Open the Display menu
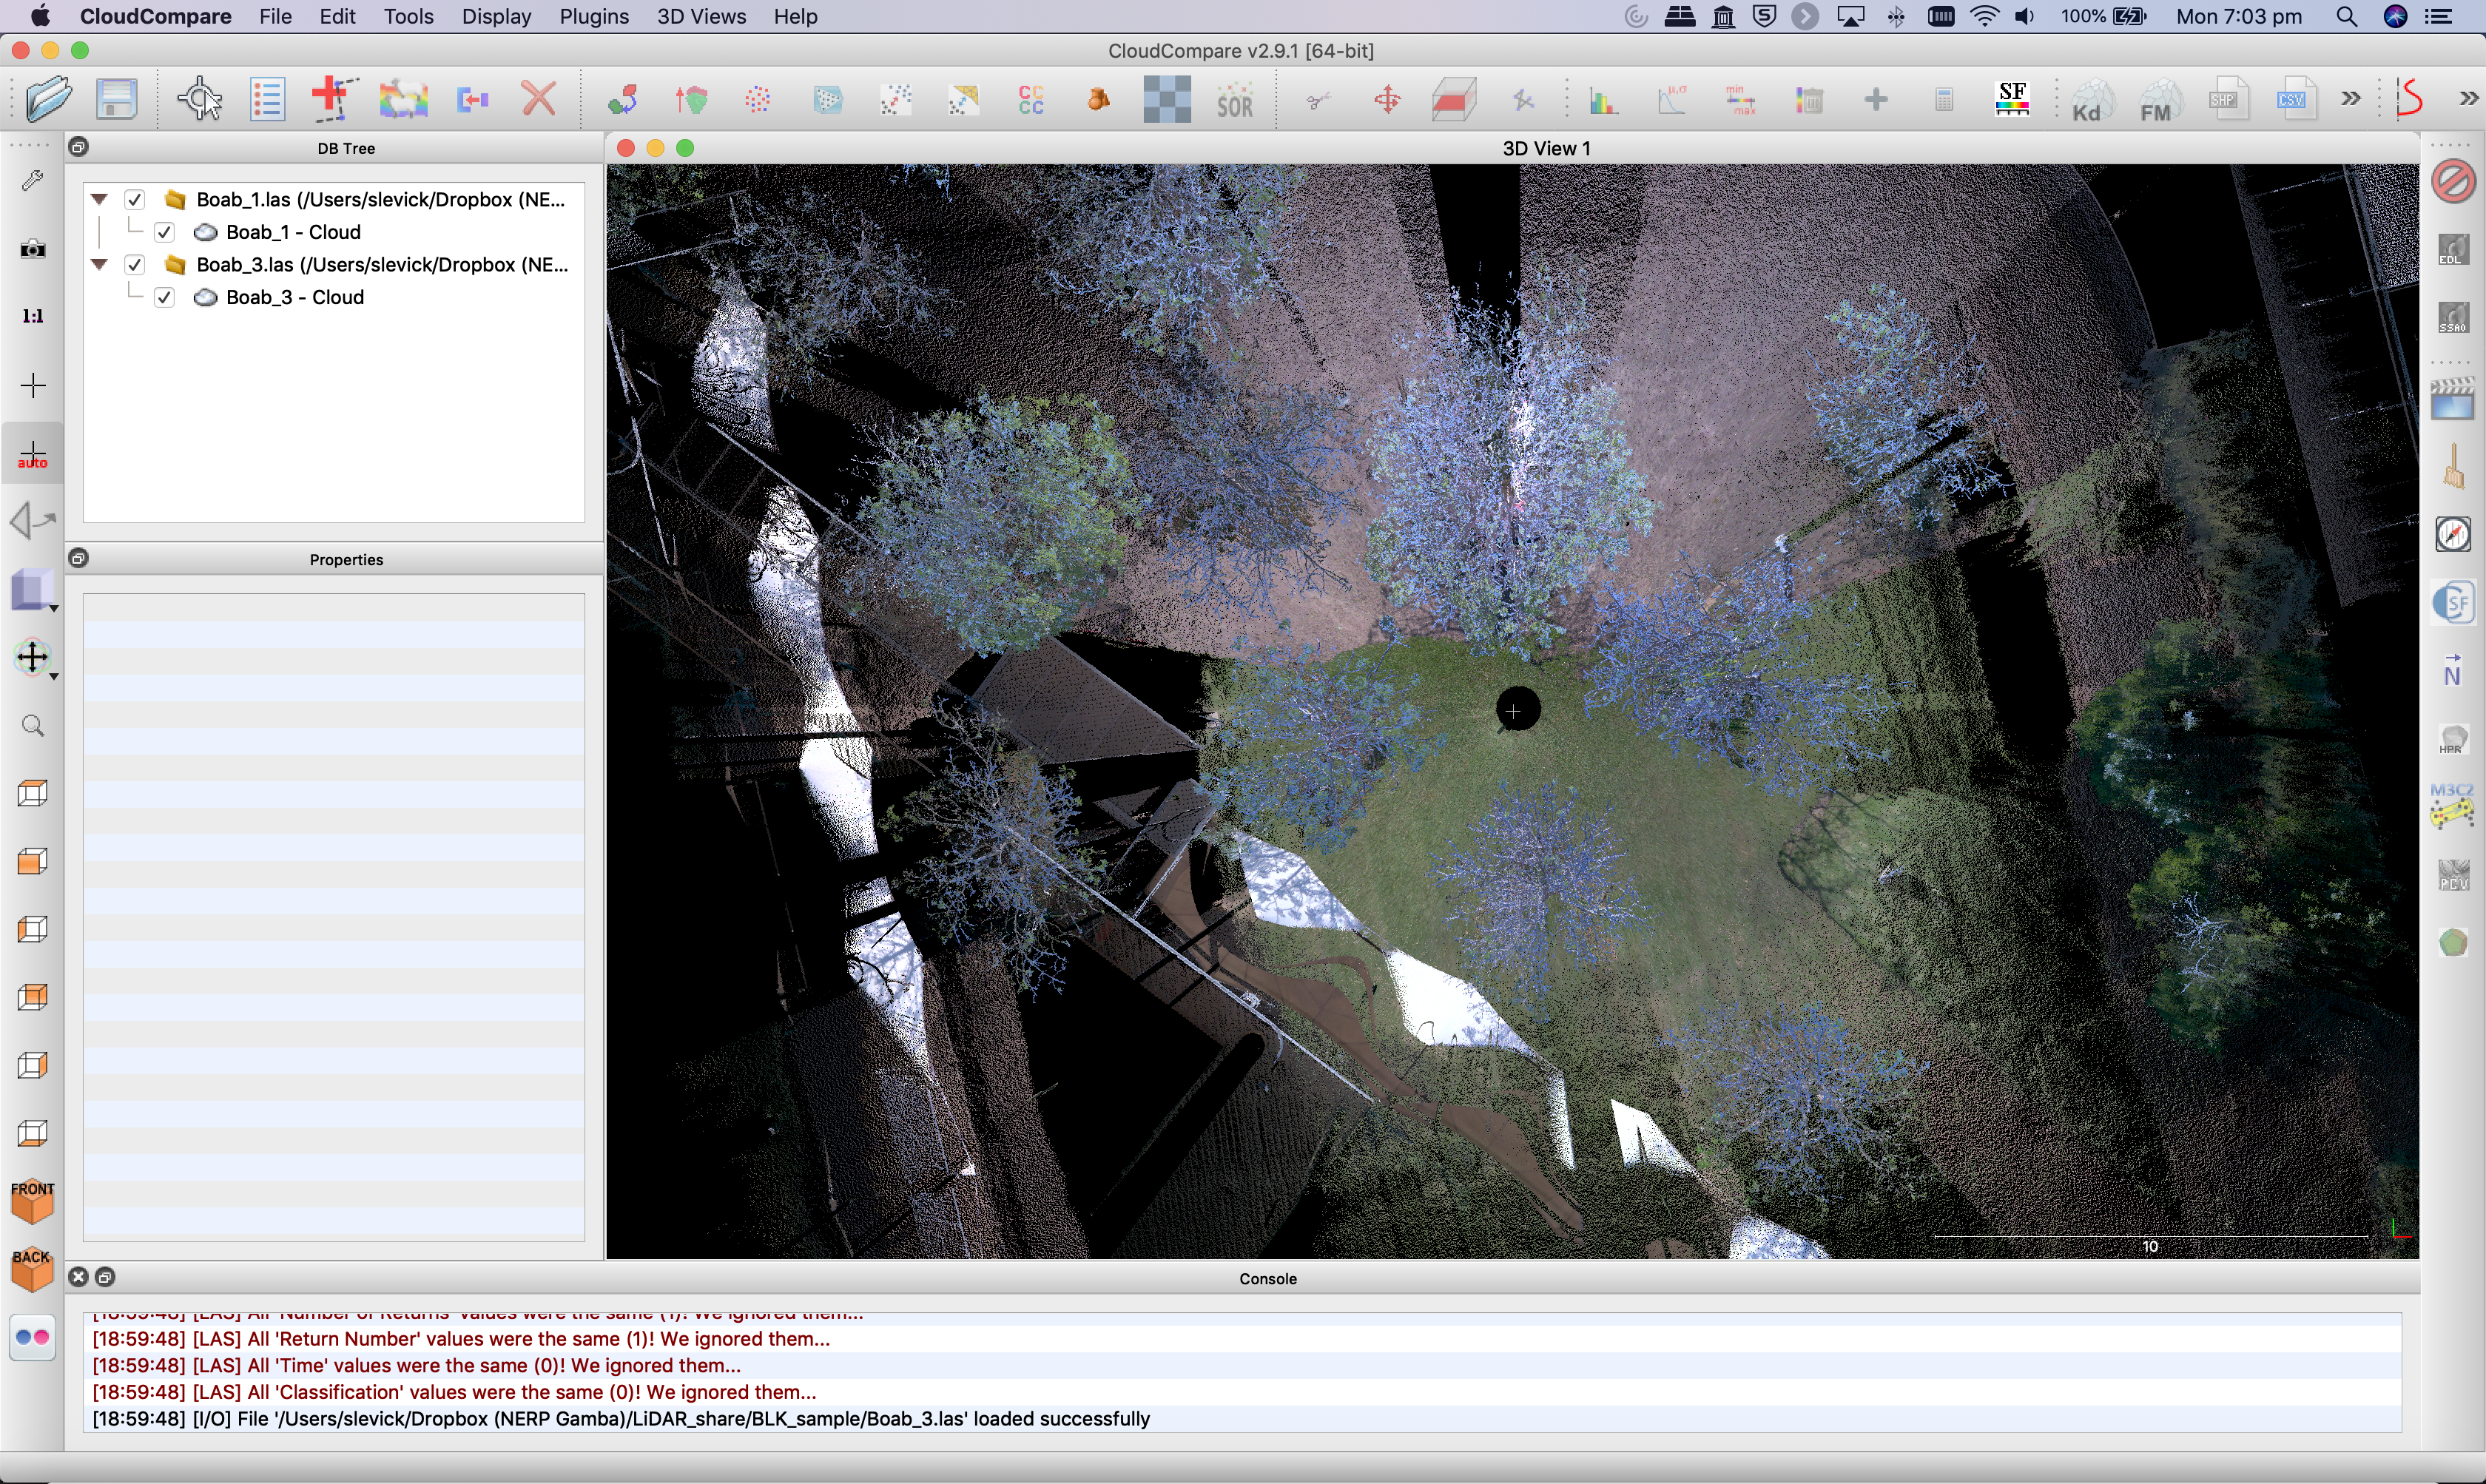The width and height of the screenshot is (2486, 1484). tap(496, 17)
